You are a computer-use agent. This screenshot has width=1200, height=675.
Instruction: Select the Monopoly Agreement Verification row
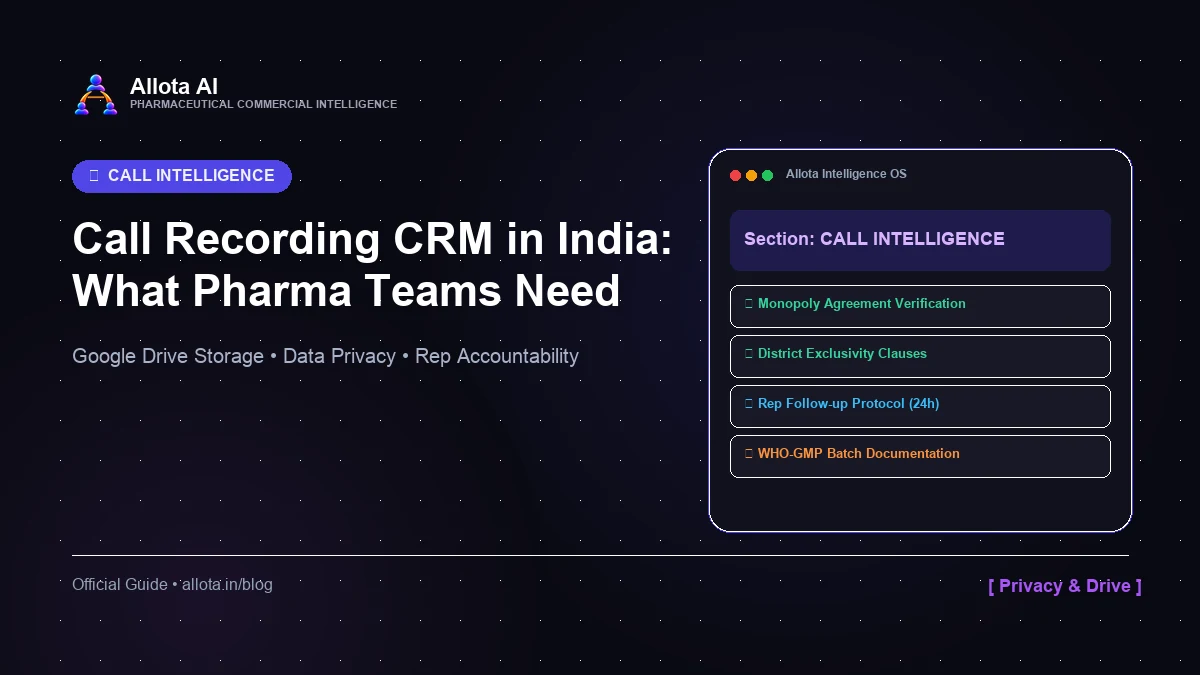coord(920,306)
